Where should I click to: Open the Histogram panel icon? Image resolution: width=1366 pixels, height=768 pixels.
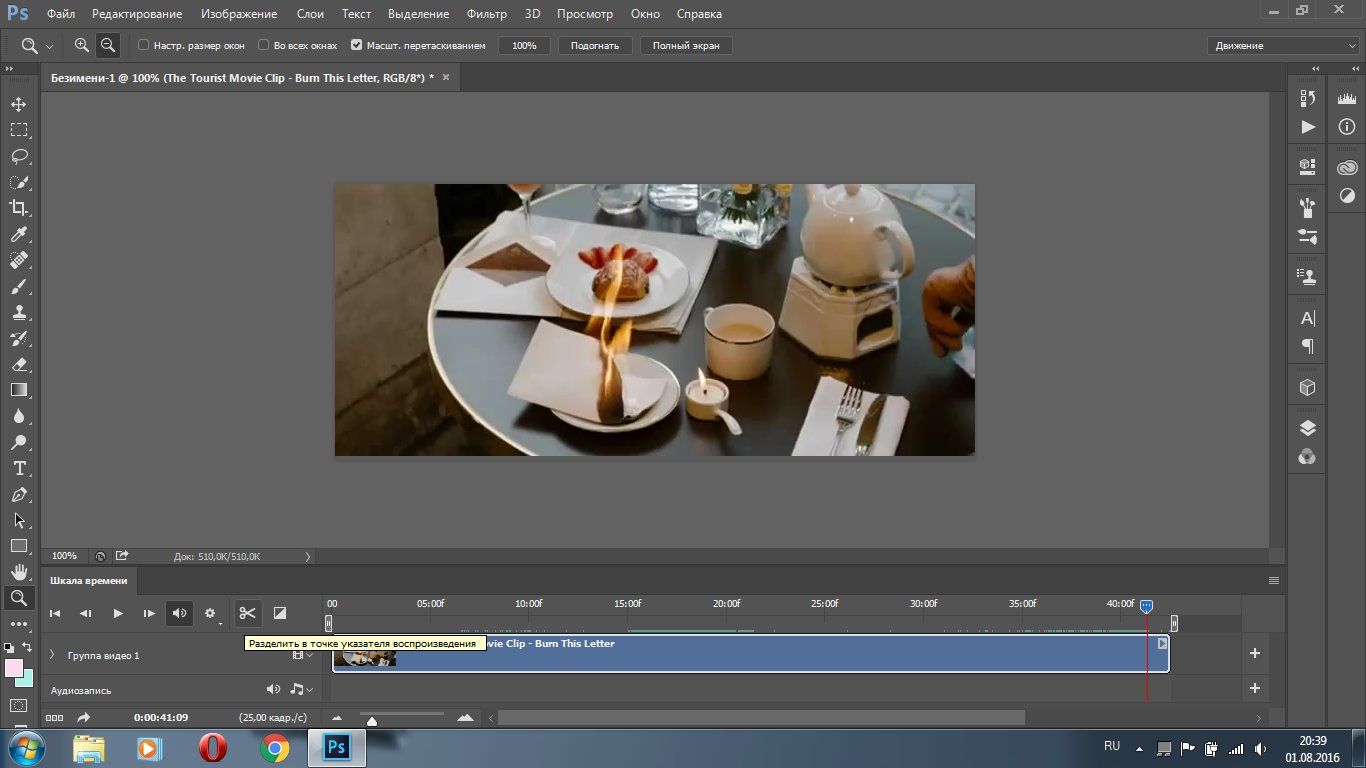(x=1347, y=98)
